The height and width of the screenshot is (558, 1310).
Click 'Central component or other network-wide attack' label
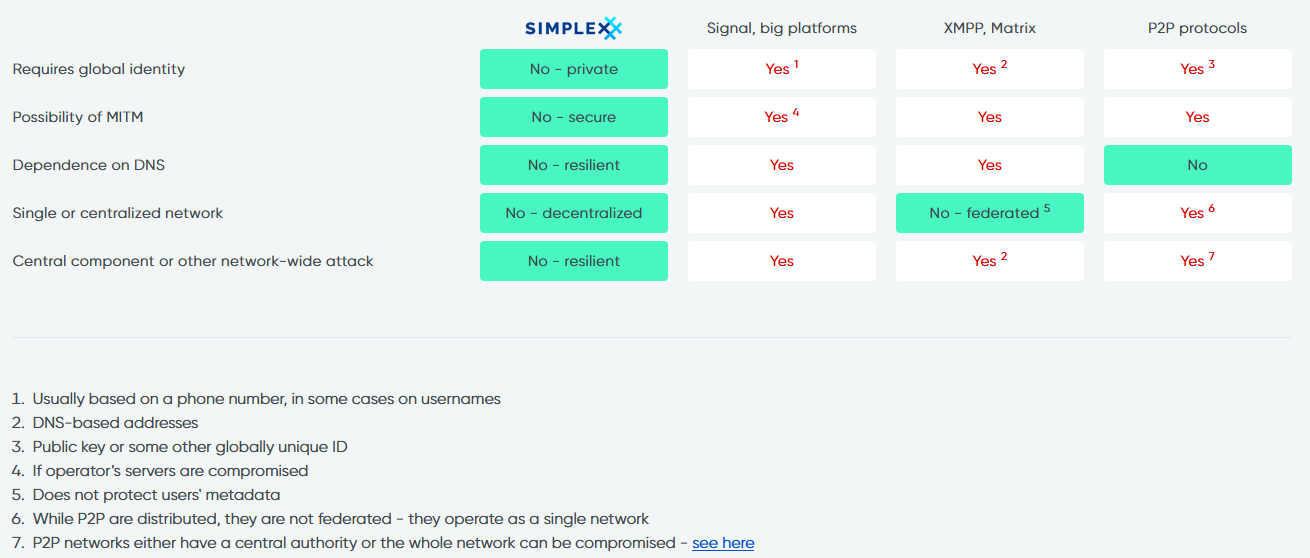193,261
